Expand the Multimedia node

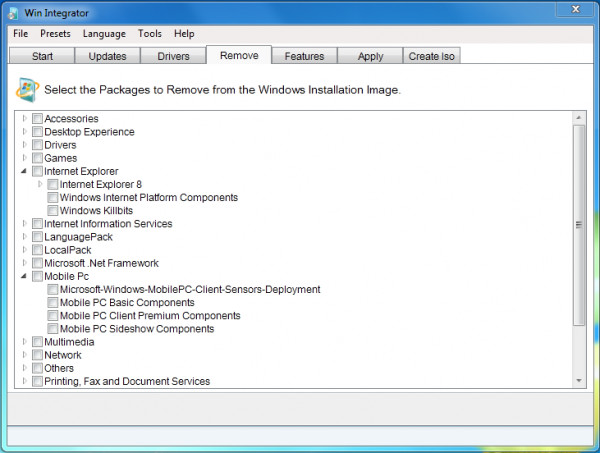point(24,341)
